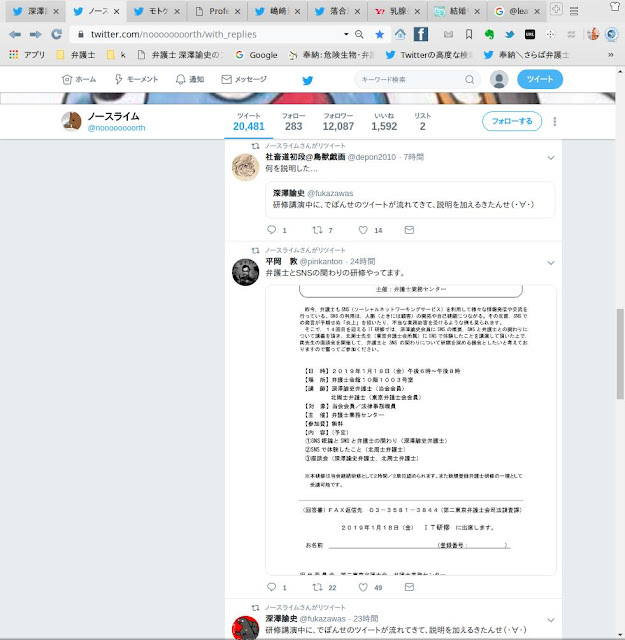This screenshot has width=625, height=640.
Task: Like the pinkanton tweet with 49 likes
Action: point(363,587)
